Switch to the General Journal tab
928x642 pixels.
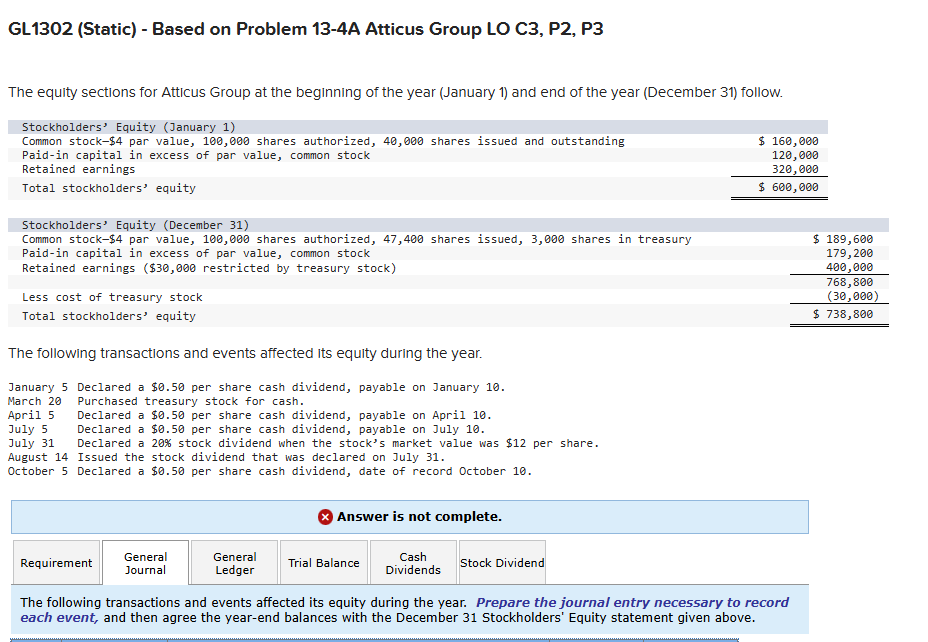(144, 562)
